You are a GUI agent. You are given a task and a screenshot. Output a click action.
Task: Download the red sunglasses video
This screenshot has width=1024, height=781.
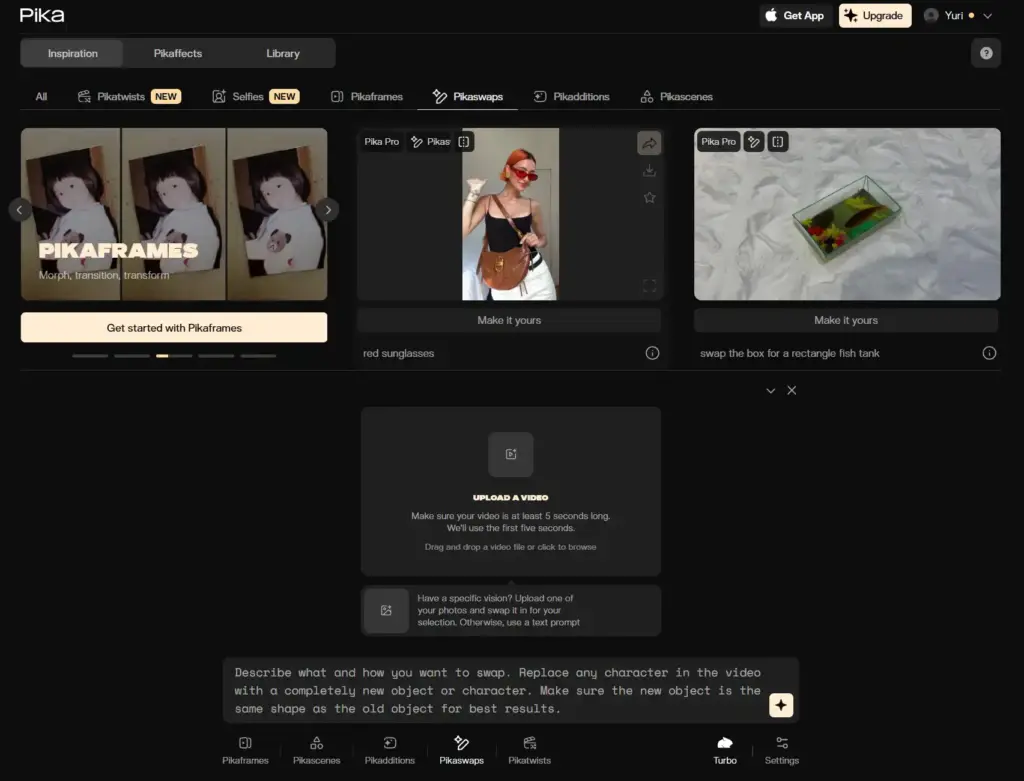point(649,170)
